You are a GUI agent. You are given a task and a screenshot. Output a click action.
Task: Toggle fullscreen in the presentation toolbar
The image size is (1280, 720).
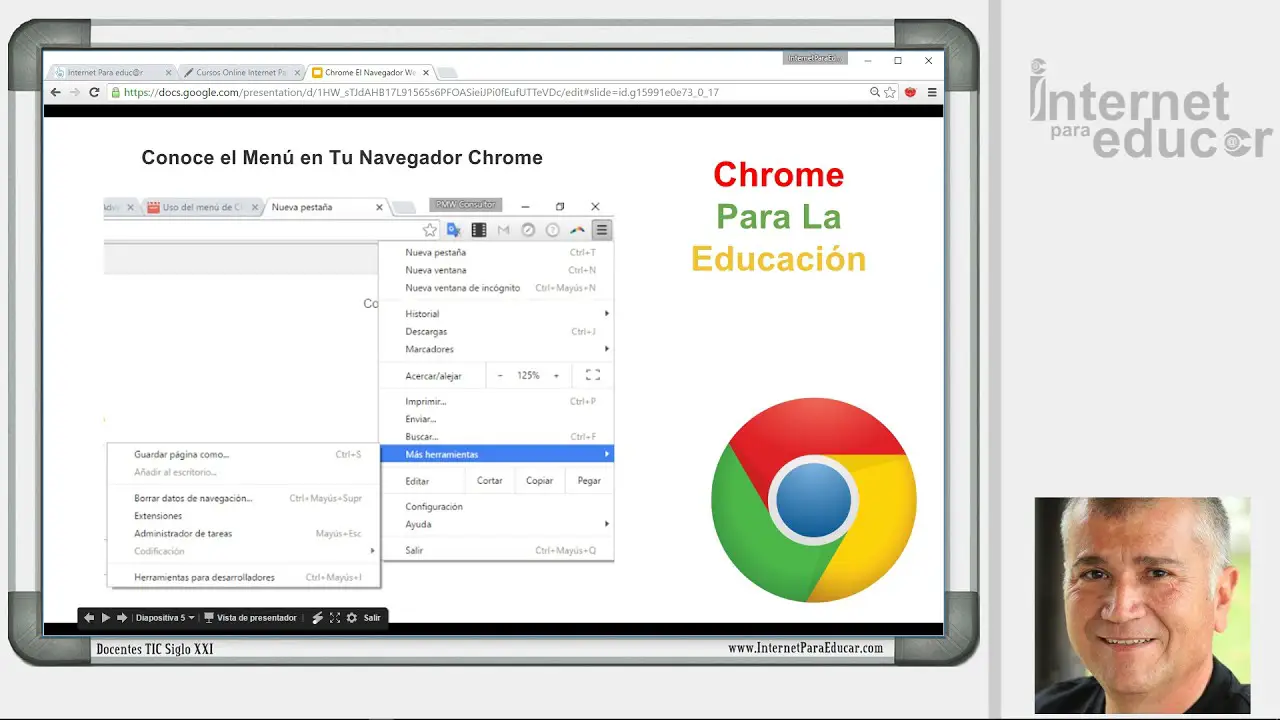coord(335,618)
